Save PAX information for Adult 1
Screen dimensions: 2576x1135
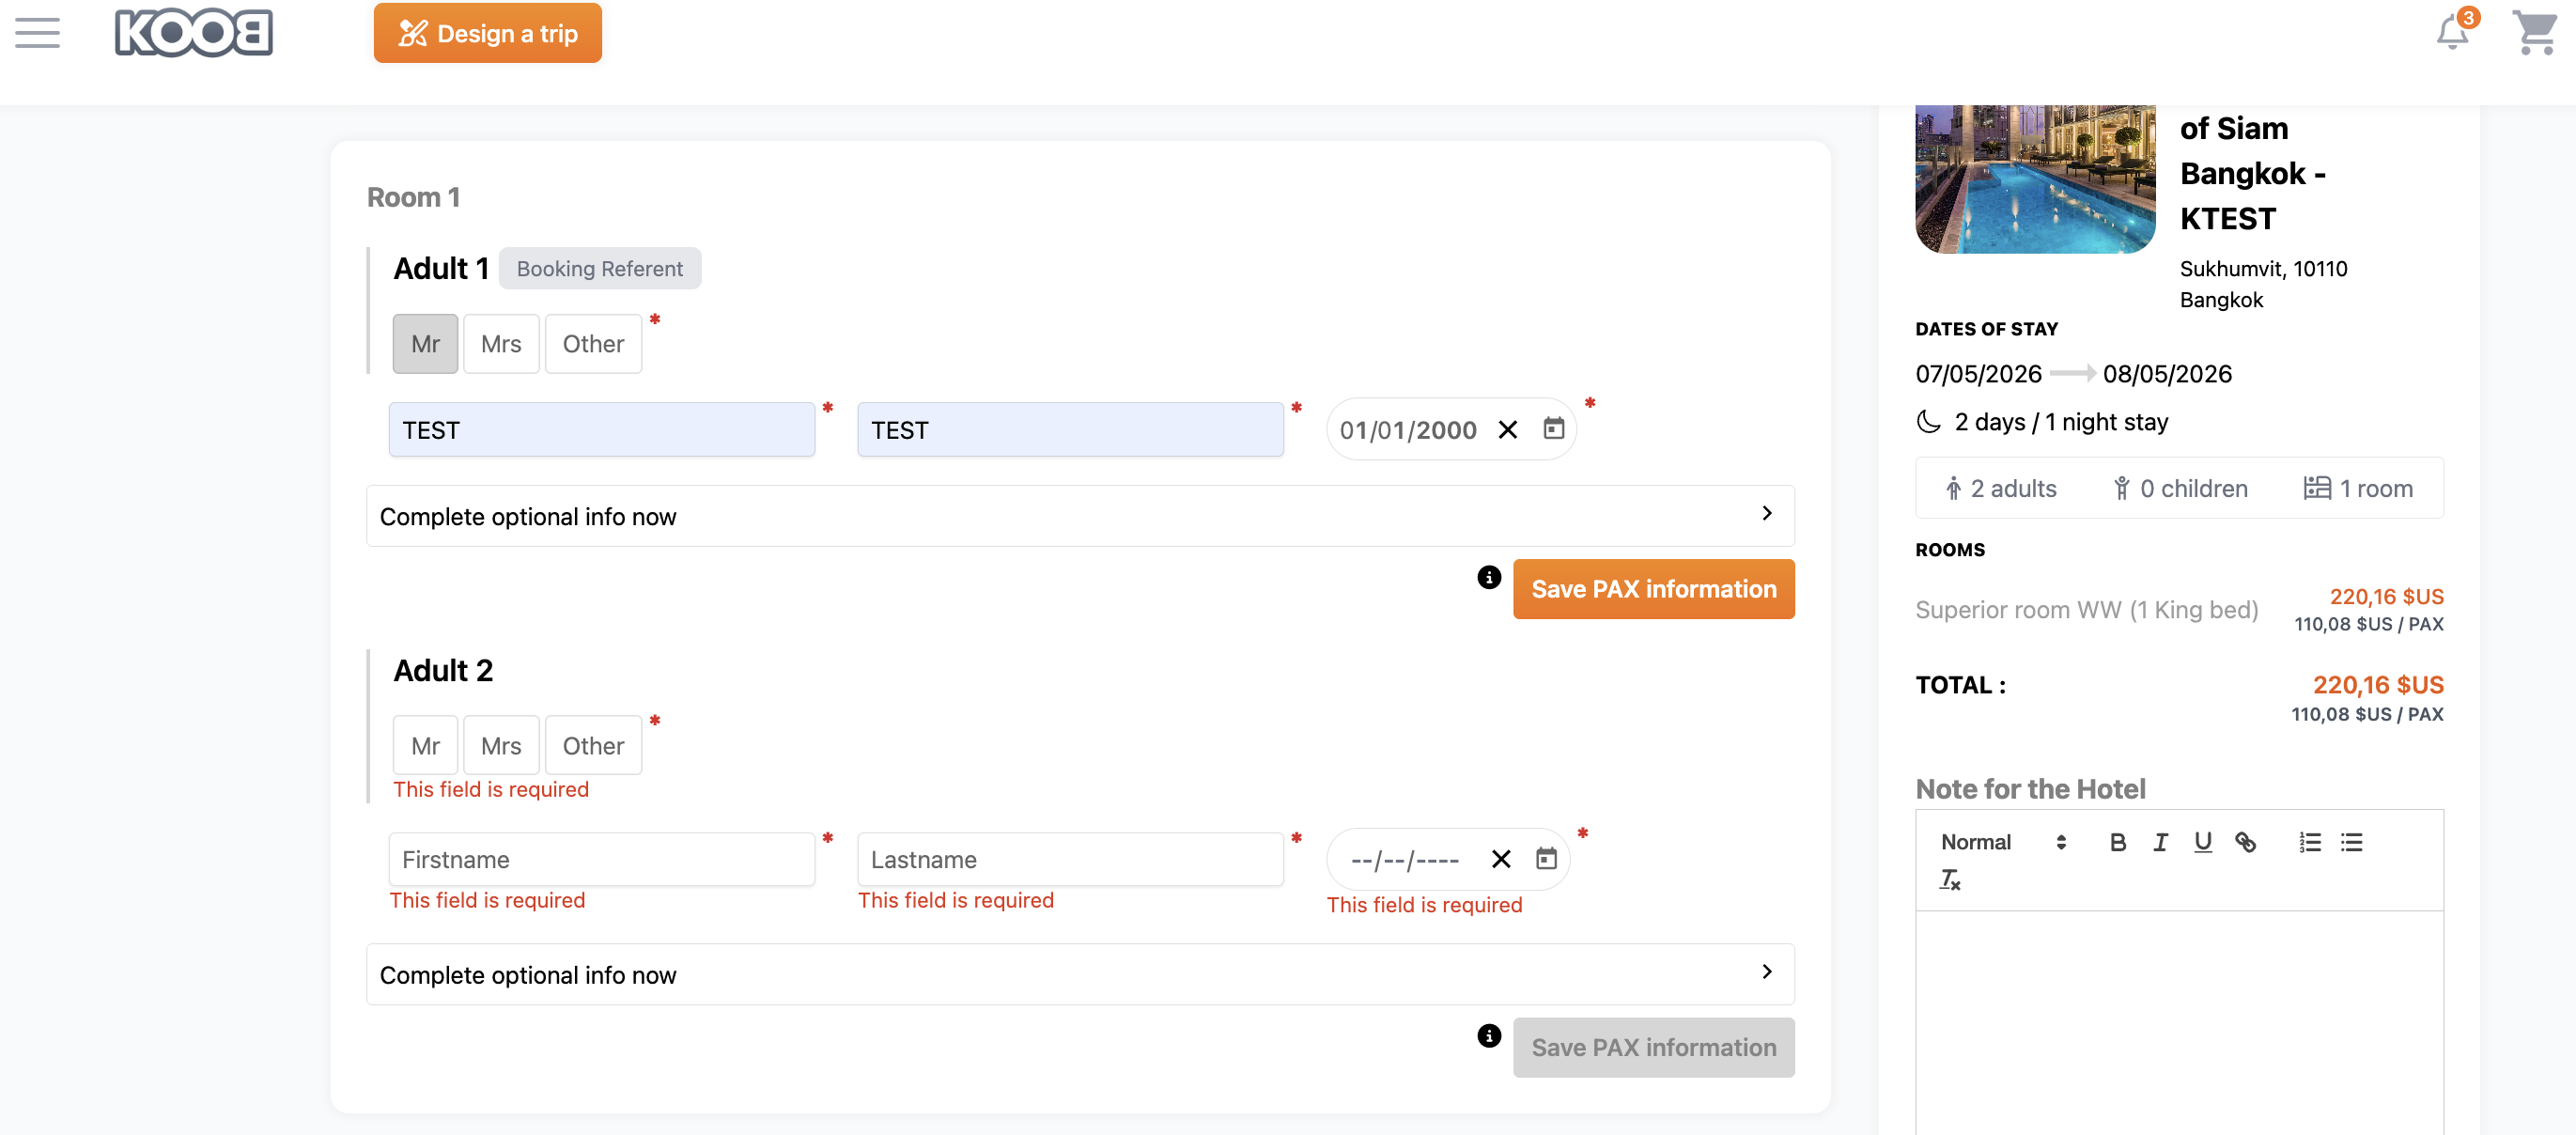click(1653, 589)
